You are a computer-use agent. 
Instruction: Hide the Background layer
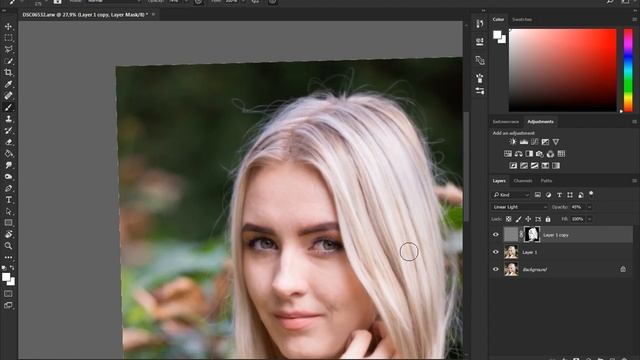point(496,269)
